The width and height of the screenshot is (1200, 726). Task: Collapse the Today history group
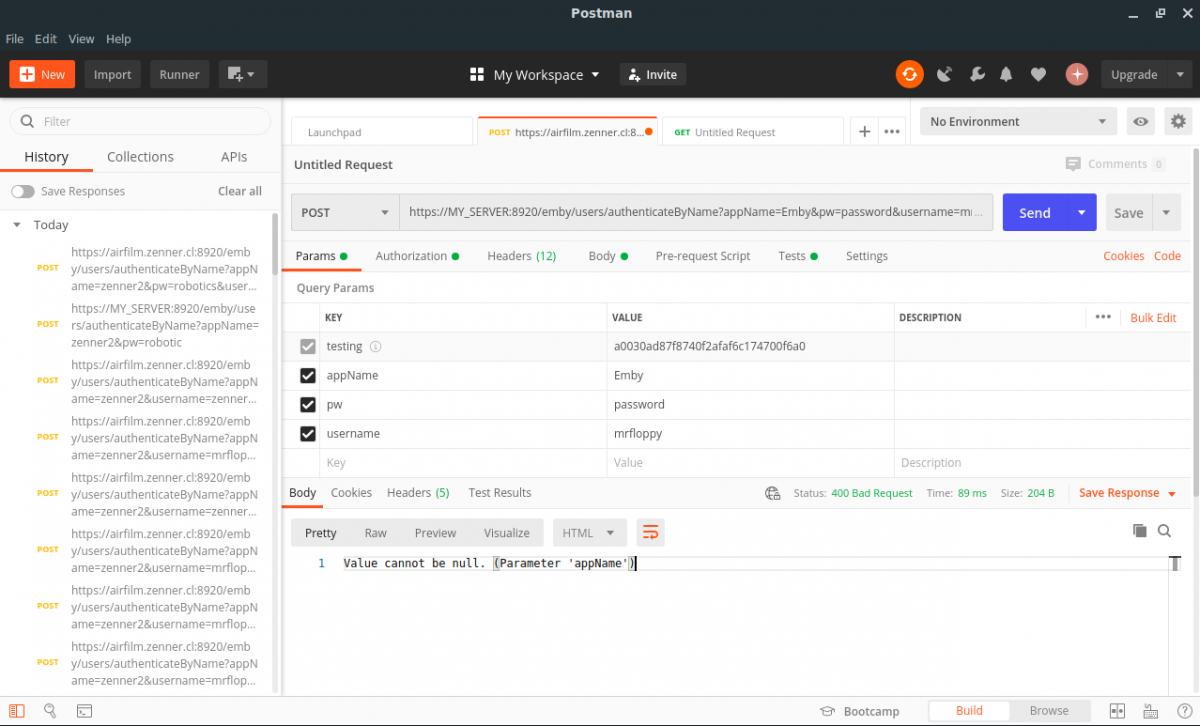[x=16, y=225]
